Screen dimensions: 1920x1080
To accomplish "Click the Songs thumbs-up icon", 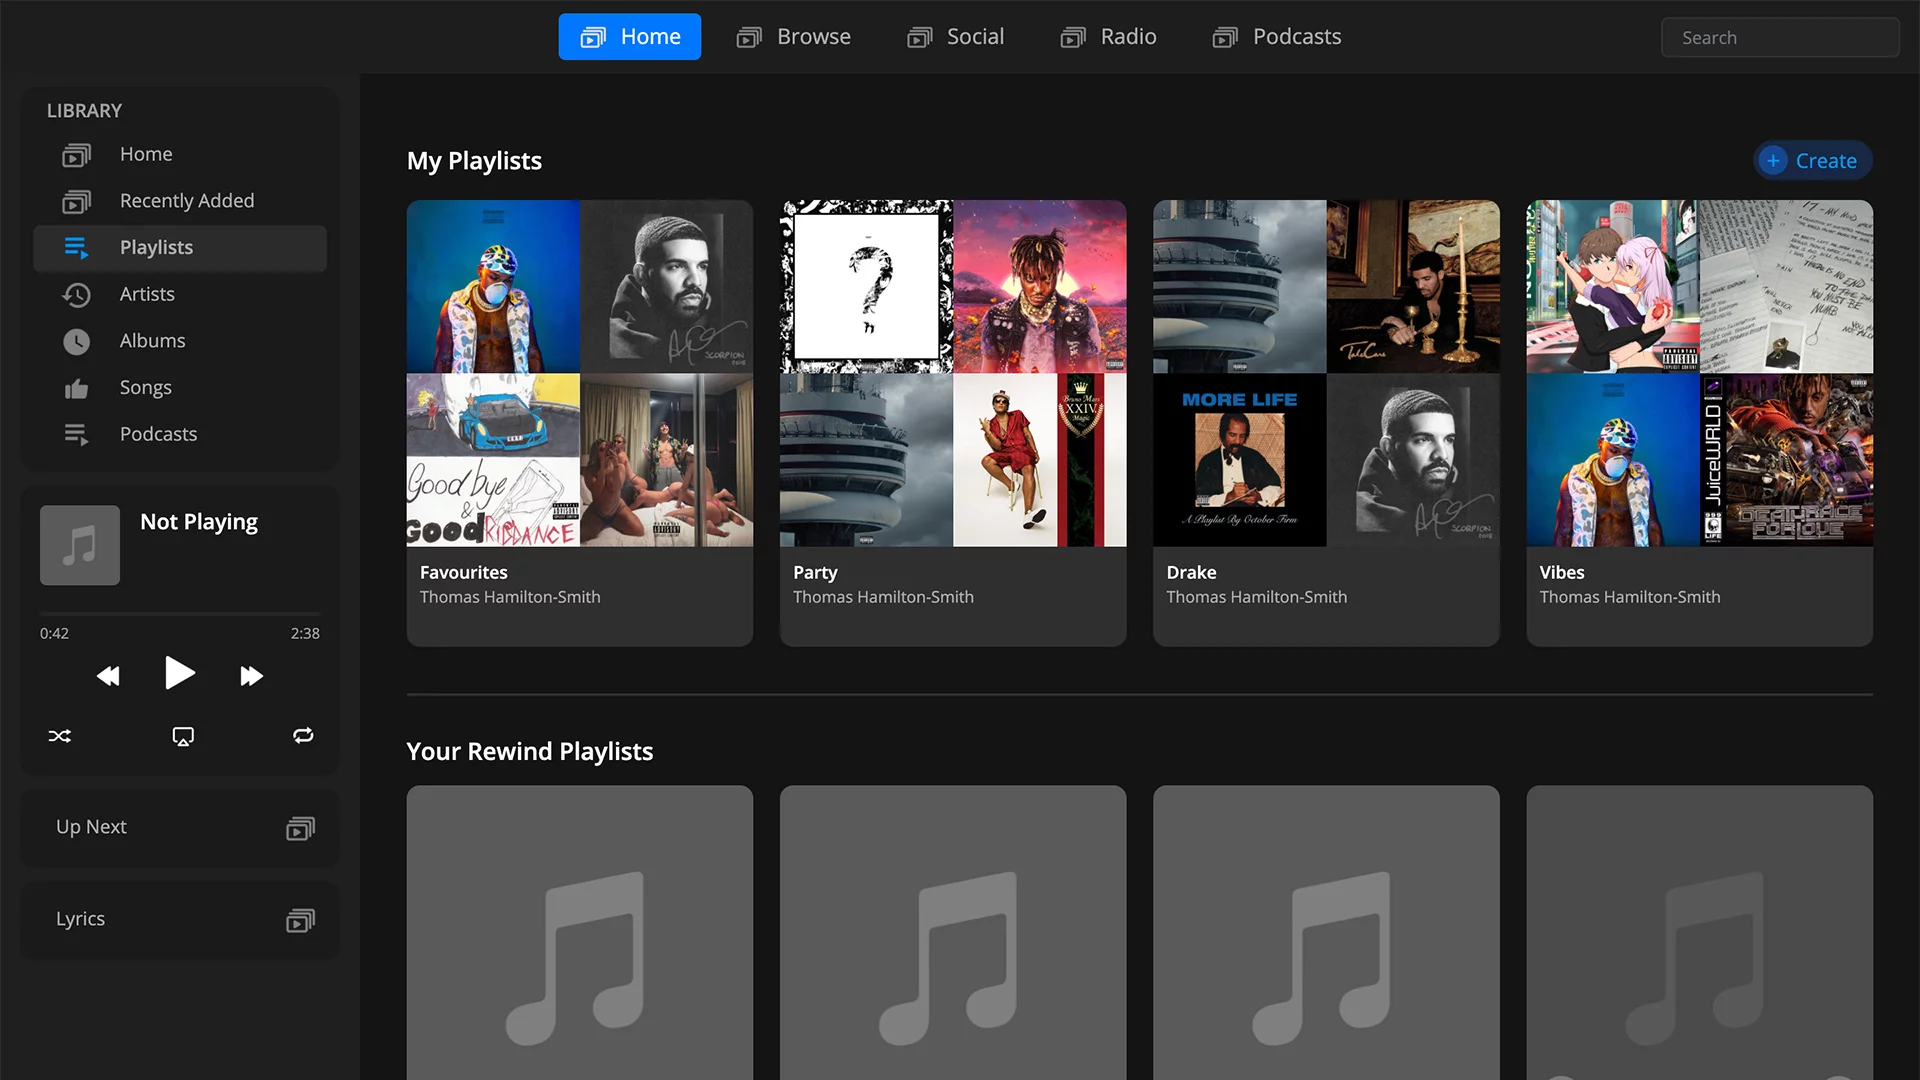I will (x=77, y=388).
